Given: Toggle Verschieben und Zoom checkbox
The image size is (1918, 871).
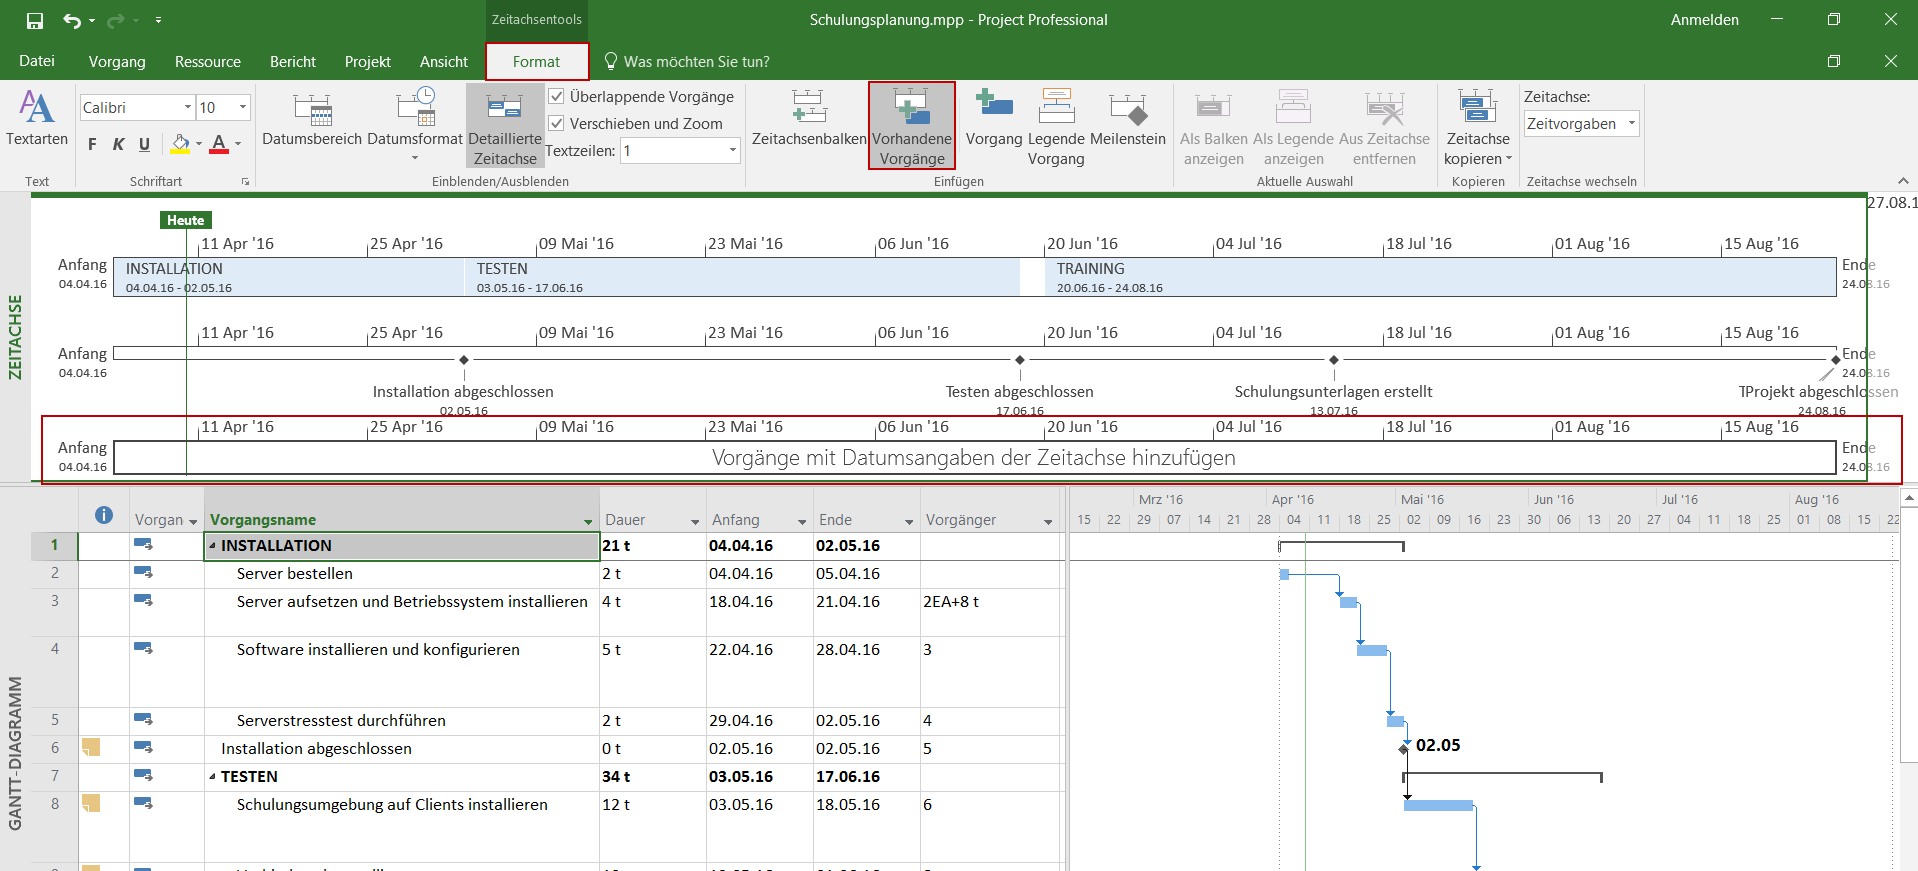Looking at the screenshot, I should point(557,124).
